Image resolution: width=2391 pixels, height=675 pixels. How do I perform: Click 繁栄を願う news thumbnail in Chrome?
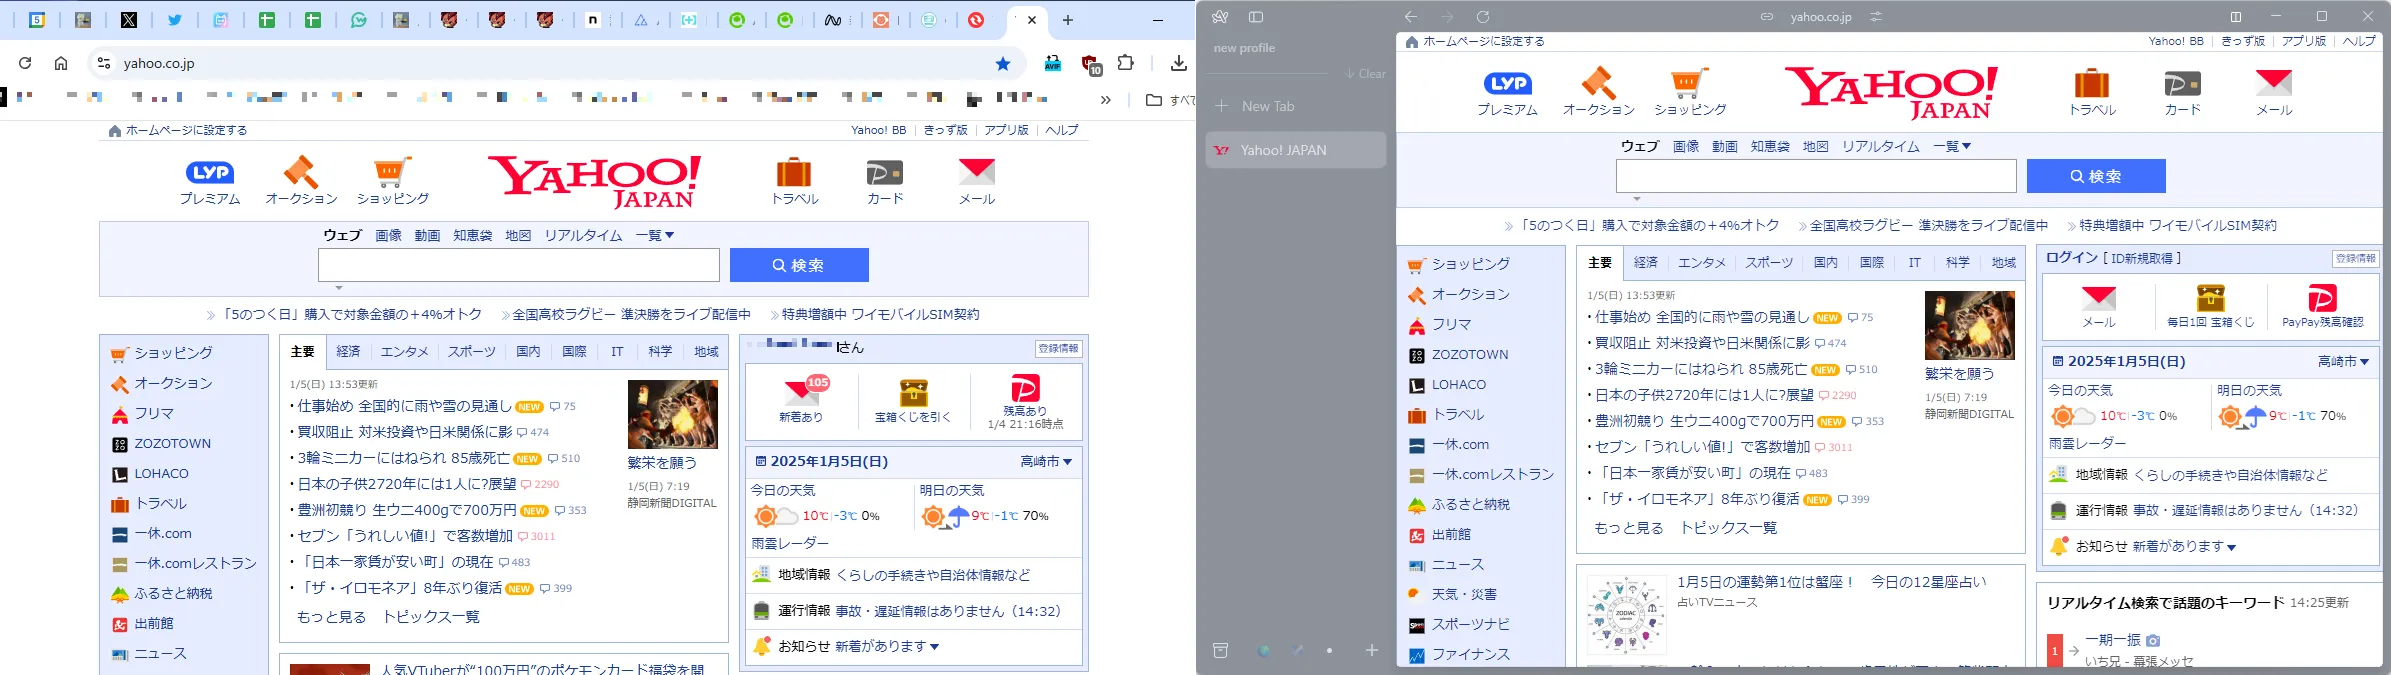pyautogui.click(x=672, y=414)
